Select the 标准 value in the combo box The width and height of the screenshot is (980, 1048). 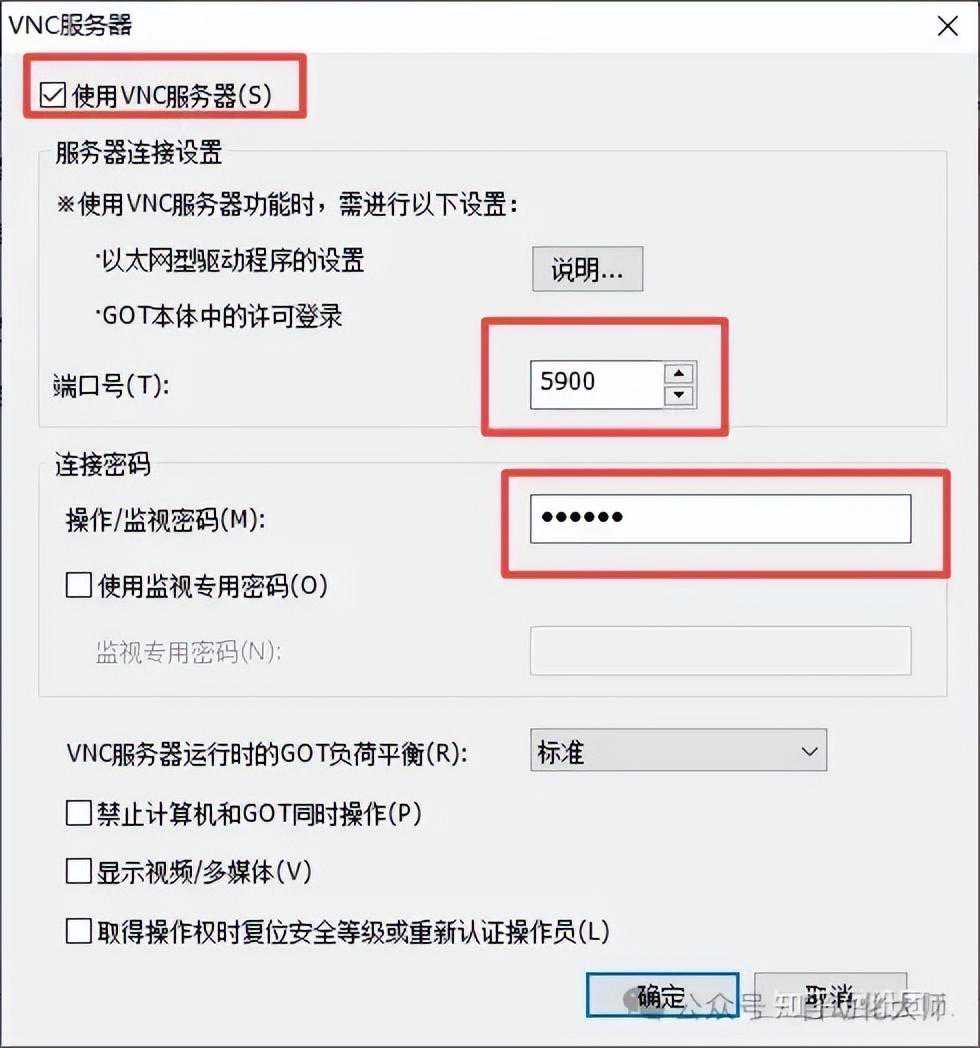click(678, 750)
